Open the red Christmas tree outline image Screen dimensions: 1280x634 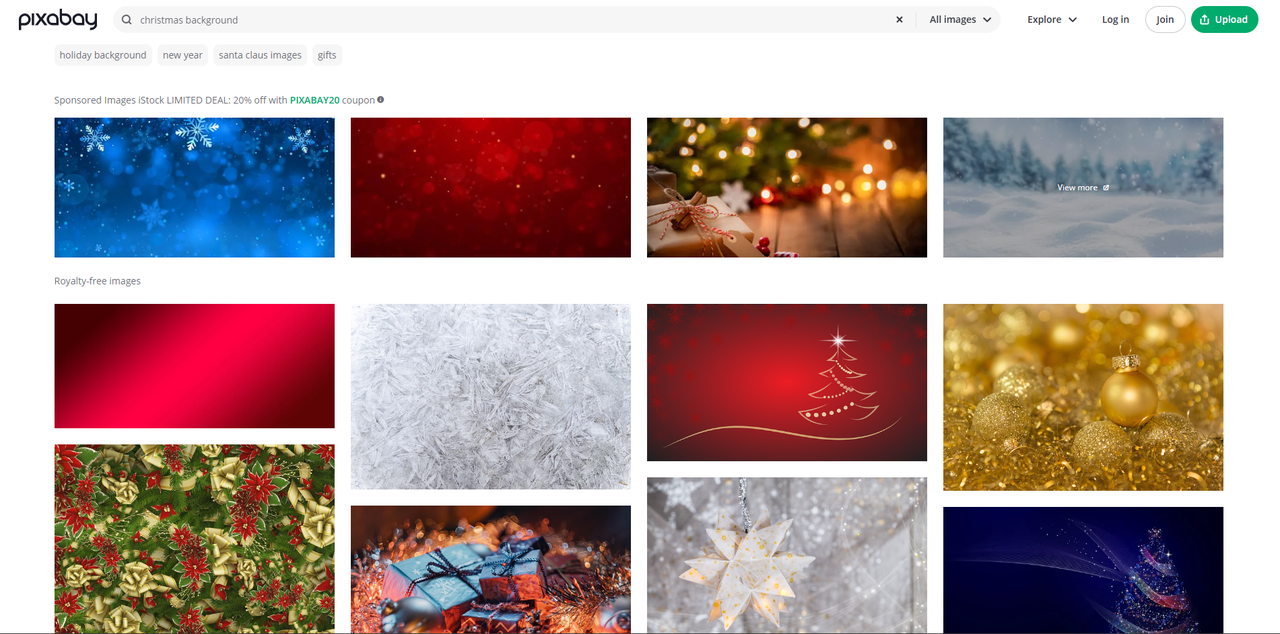[x=787, y=382]
